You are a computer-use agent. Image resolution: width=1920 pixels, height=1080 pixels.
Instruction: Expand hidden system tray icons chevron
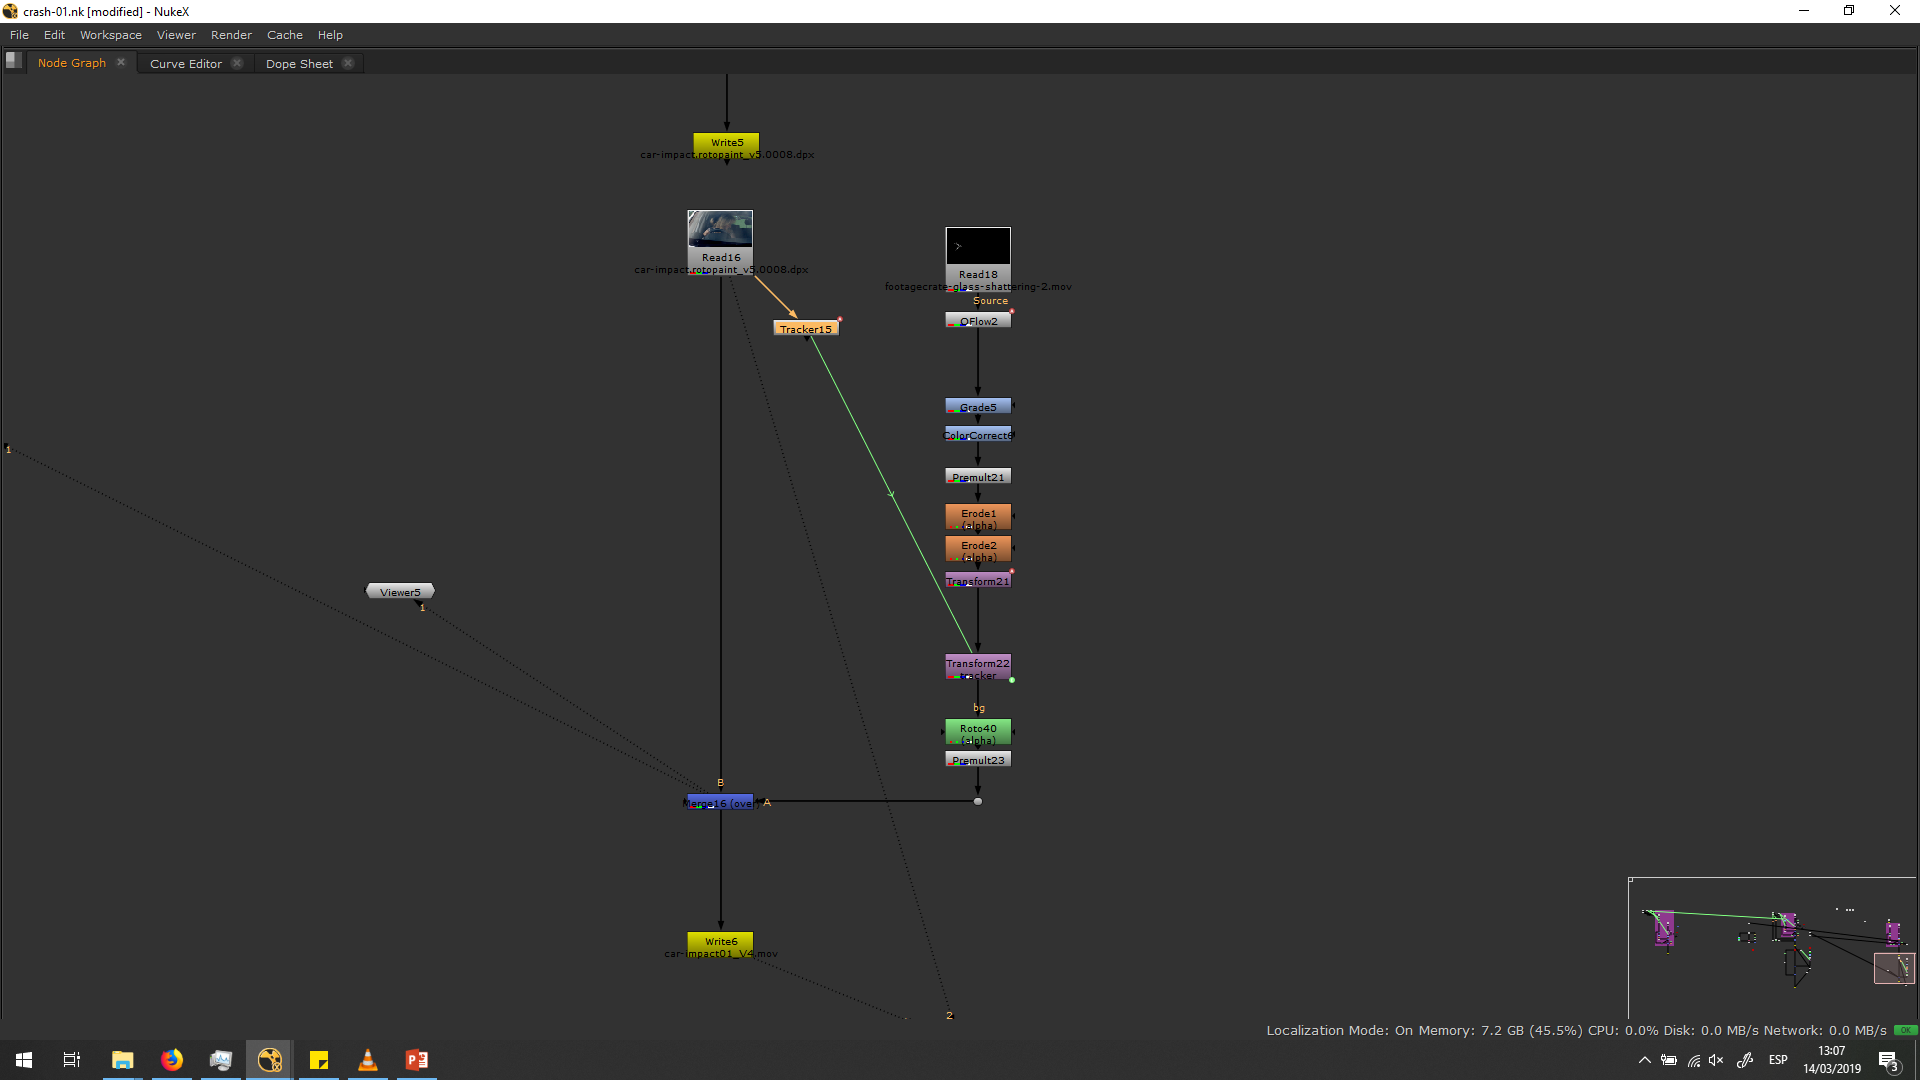tap(1644, 1060)
